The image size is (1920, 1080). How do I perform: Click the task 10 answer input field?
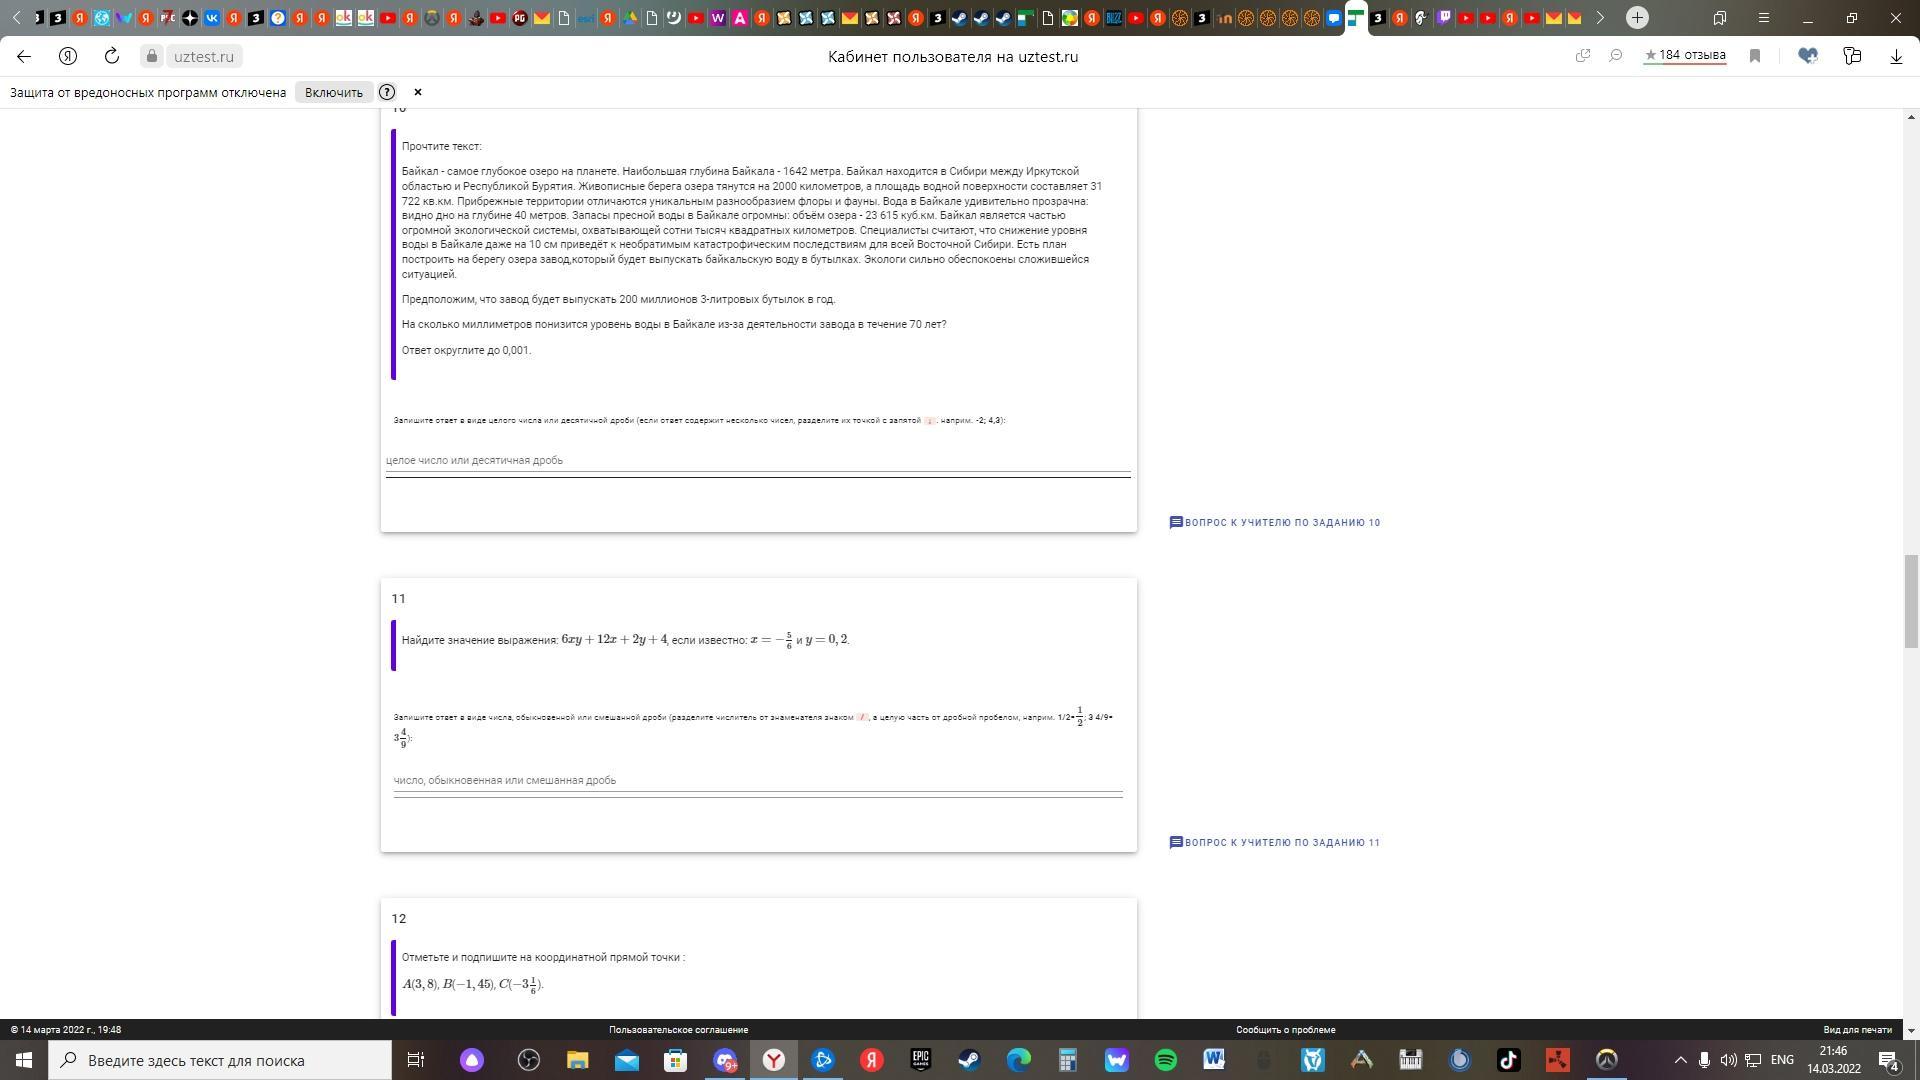(757, 460)
